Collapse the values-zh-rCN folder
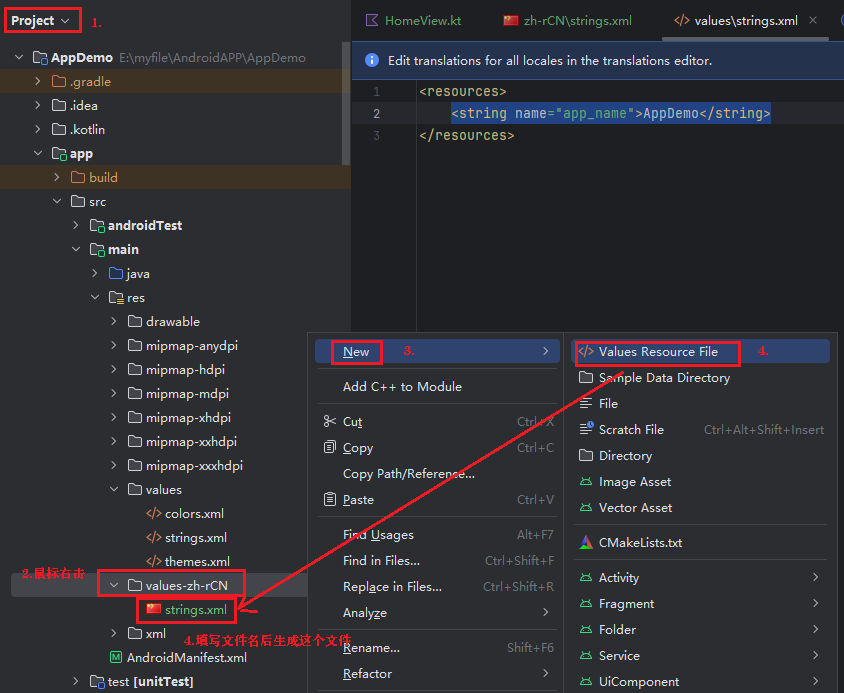Viewport: 844px width, 693px height. click(x=114, y=585)
